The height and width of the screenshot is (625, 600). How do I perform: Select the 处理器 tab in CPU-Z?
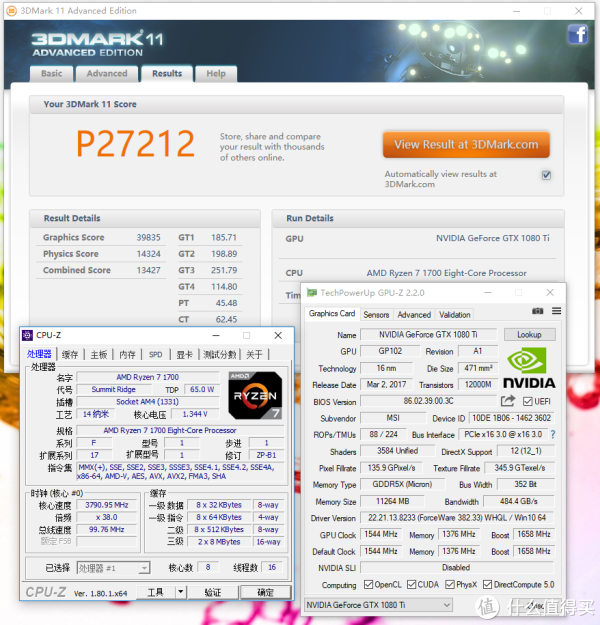[x=39, y=354]
